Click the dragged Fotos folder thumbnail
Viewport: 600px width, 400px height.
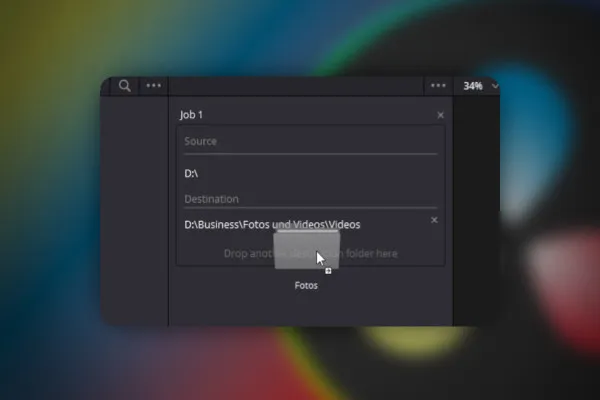coord(307,250)
